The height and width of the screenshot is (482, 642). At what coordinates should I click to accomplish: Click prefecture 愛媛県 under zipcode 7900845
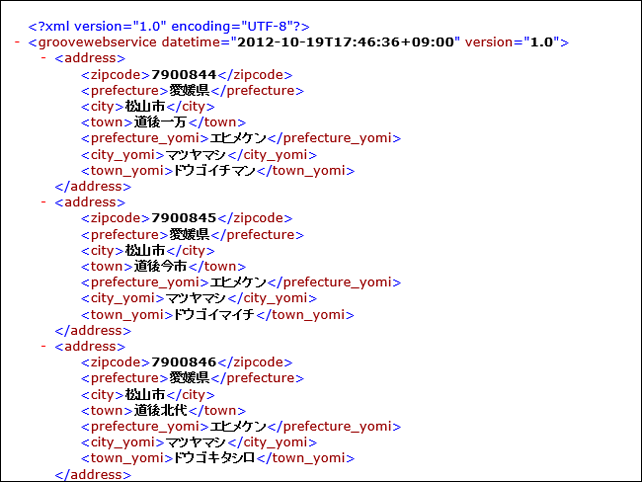coord(190,235)
